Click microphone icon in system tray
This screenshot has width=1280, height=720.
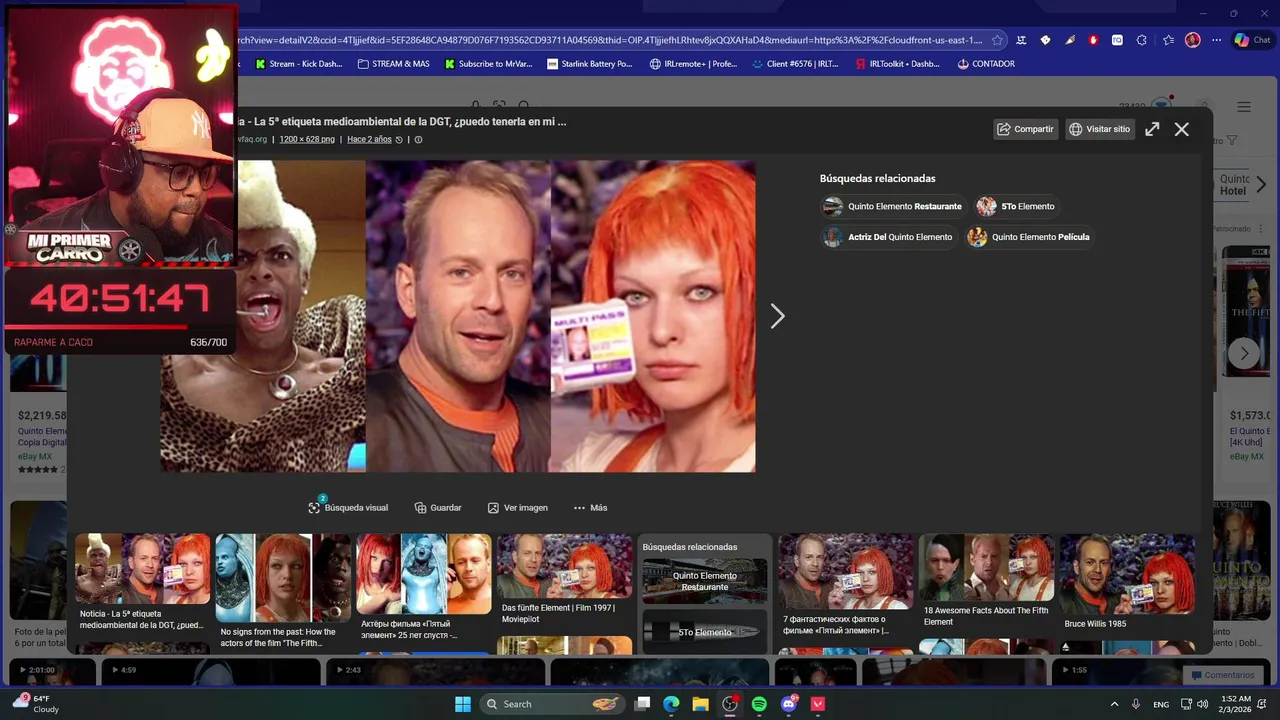pyautogui.click(x=1136, y=704)
